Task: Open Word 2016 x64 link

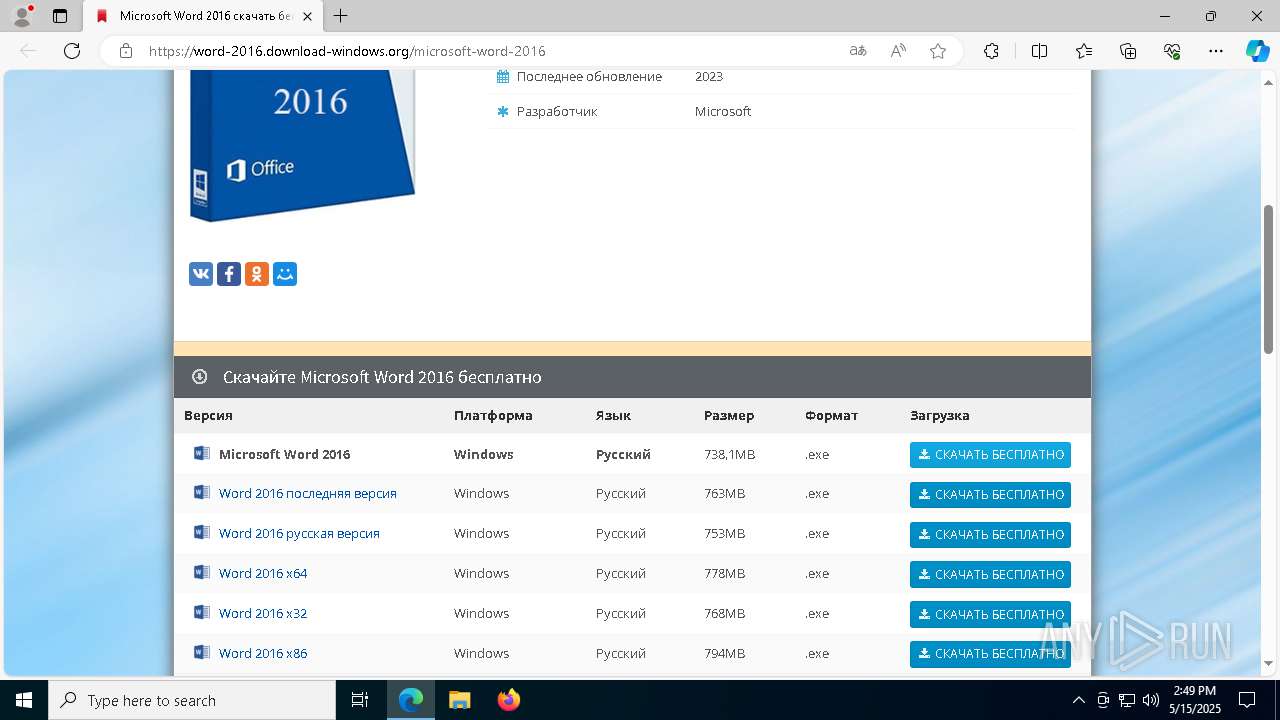Action: pos(263,573)
